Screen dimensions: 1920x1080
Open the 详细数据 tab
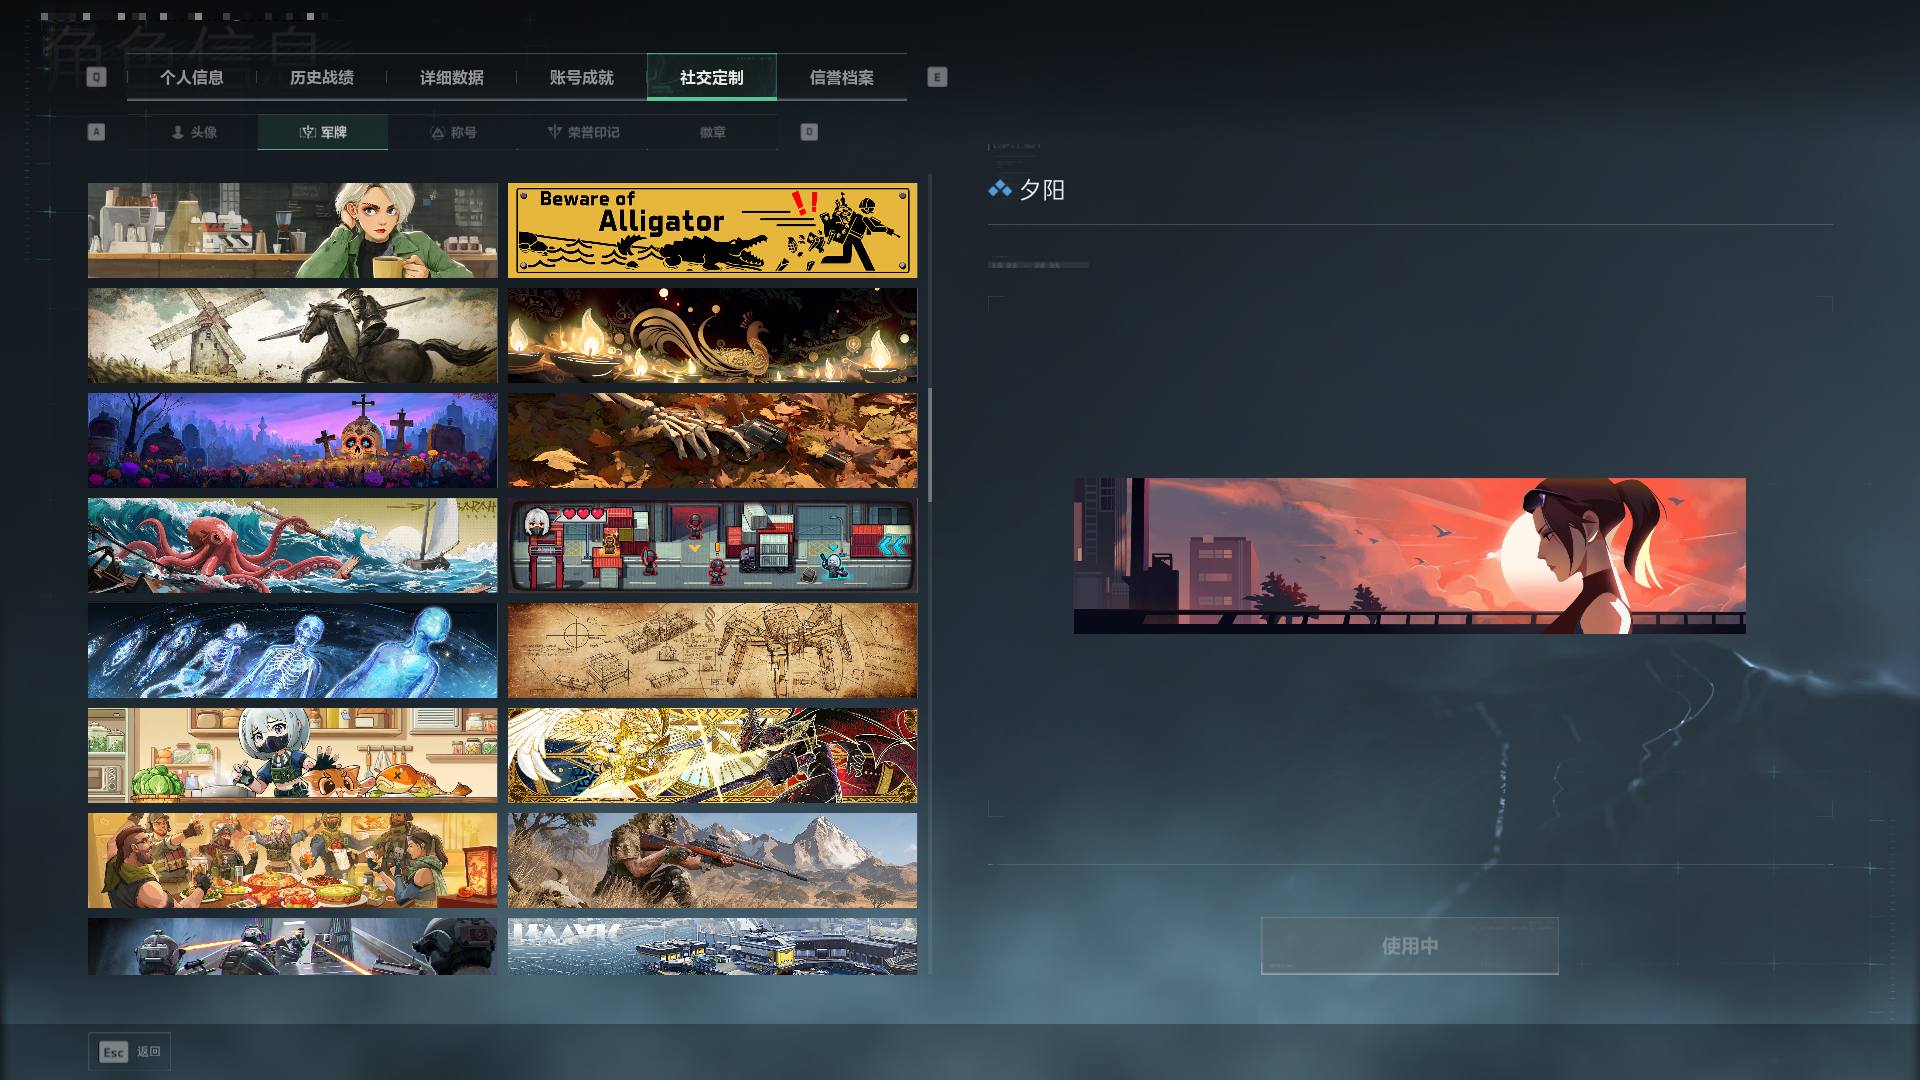[451, 77]
